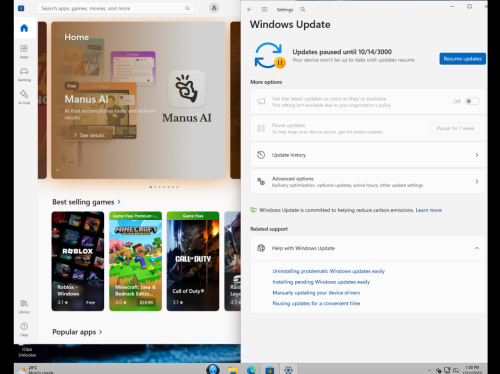Open File Explorer from the taskbar
Viewport: 500px width, 374px height.
pos(233,370)
